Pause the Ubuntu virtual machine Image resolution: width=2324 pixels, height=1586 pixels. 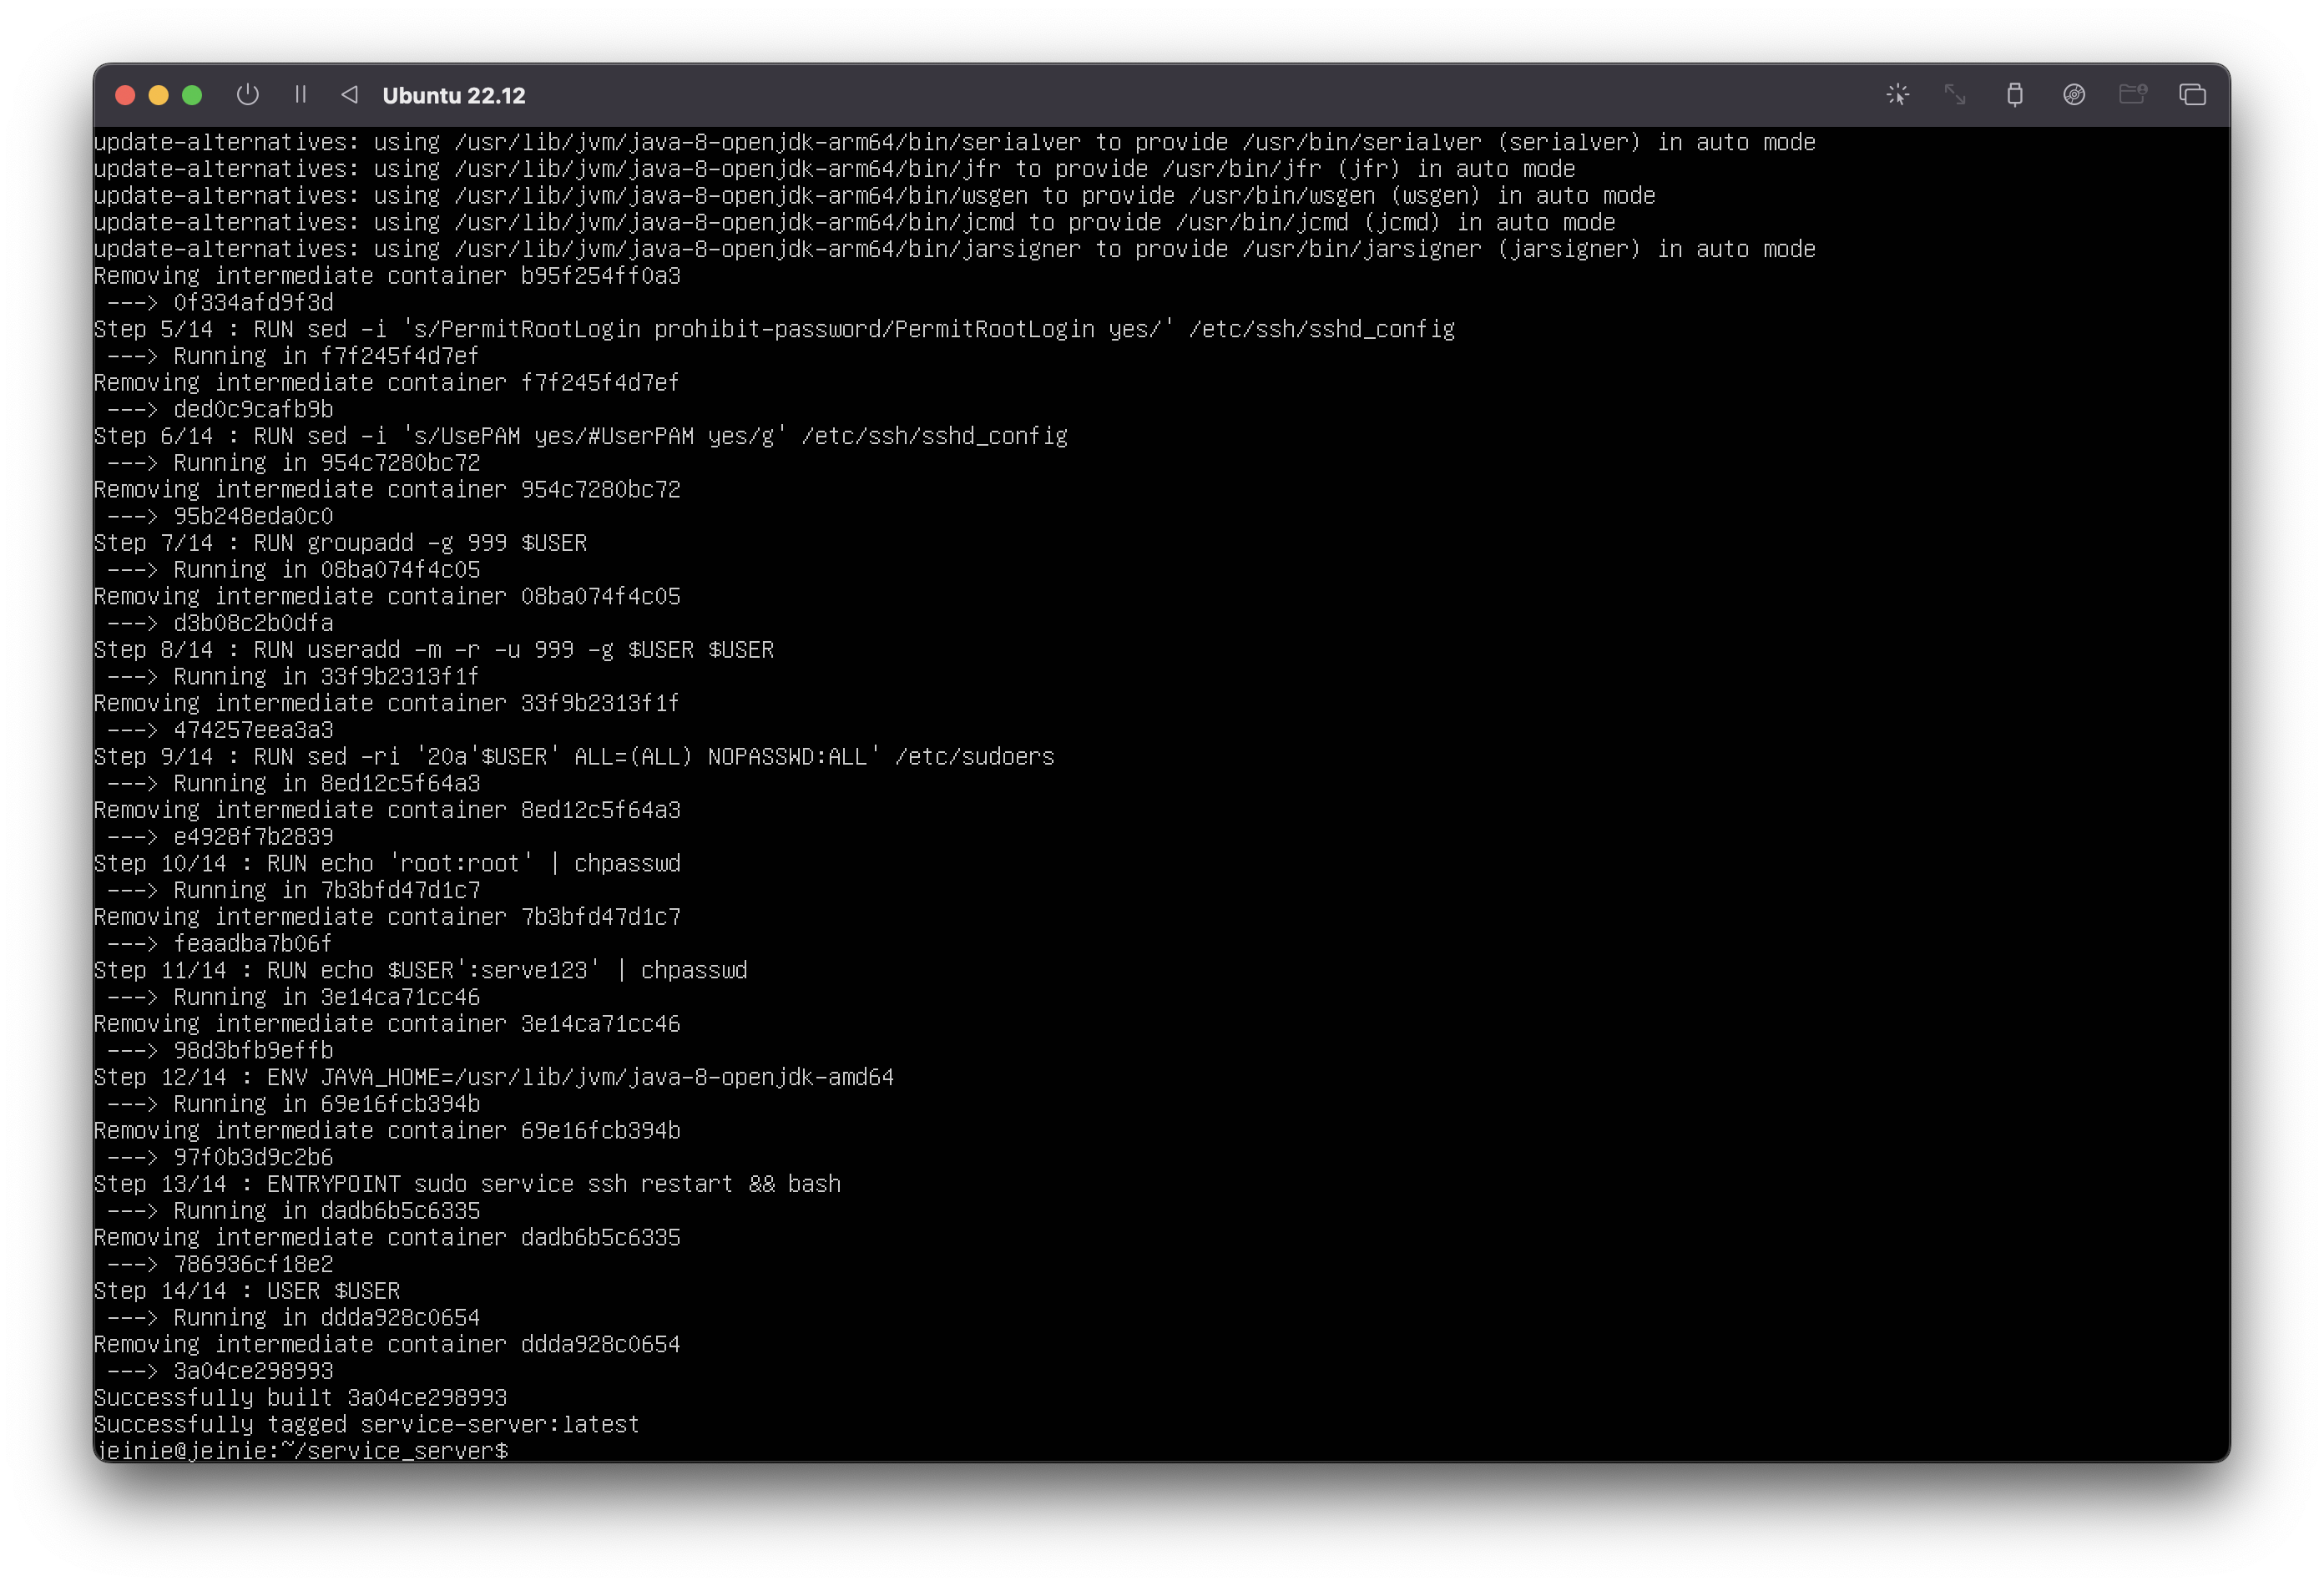(300, 95)
